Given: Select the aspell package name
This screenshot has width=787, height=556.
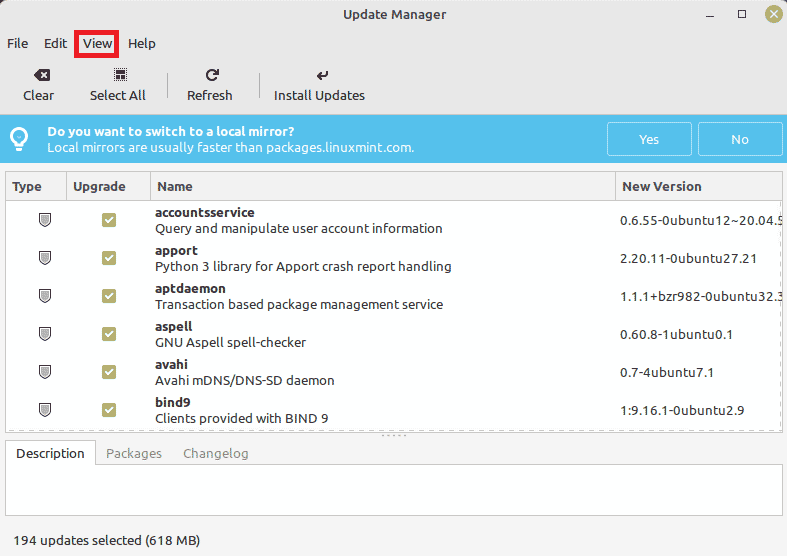Looking at the screenshot, I should click(x=174, y=327).
